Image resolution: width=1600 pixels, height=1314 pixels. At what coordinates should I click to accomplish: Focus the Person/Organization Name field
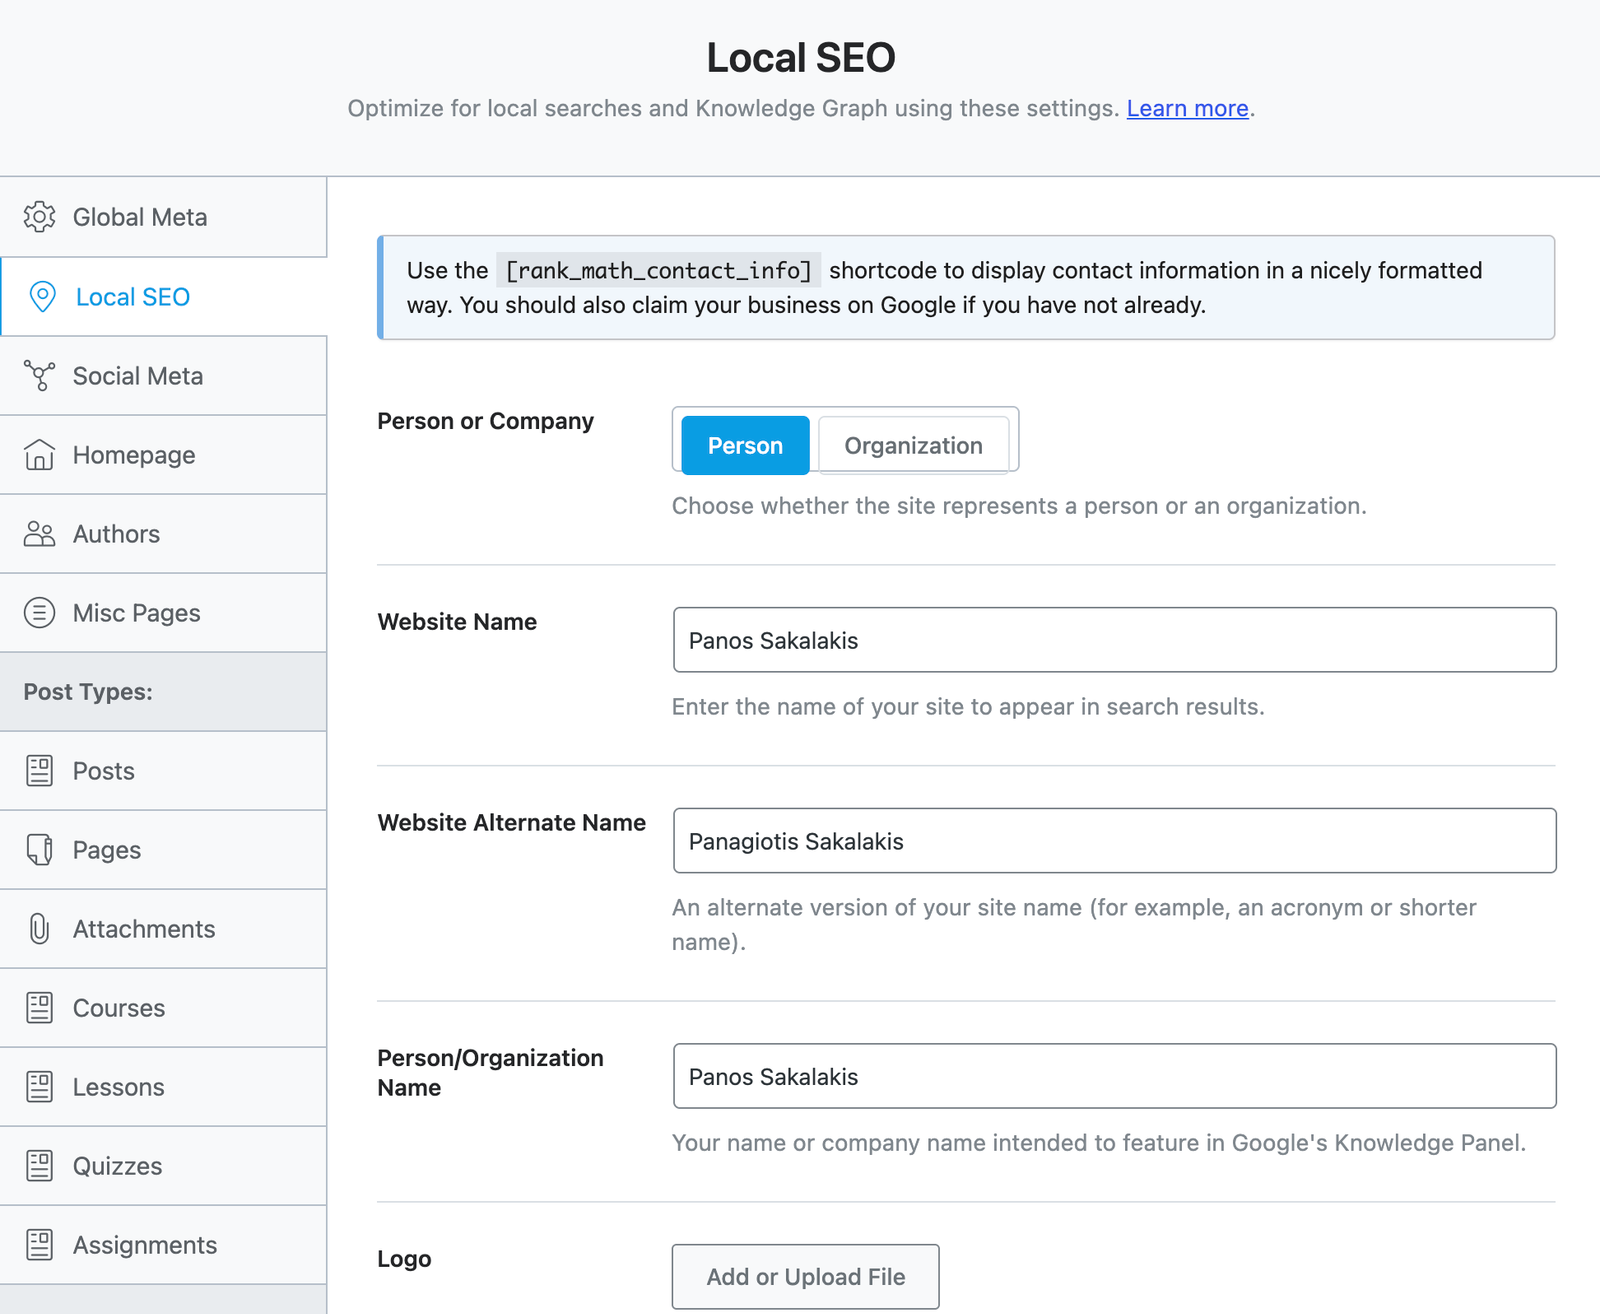point(1114,1076)
